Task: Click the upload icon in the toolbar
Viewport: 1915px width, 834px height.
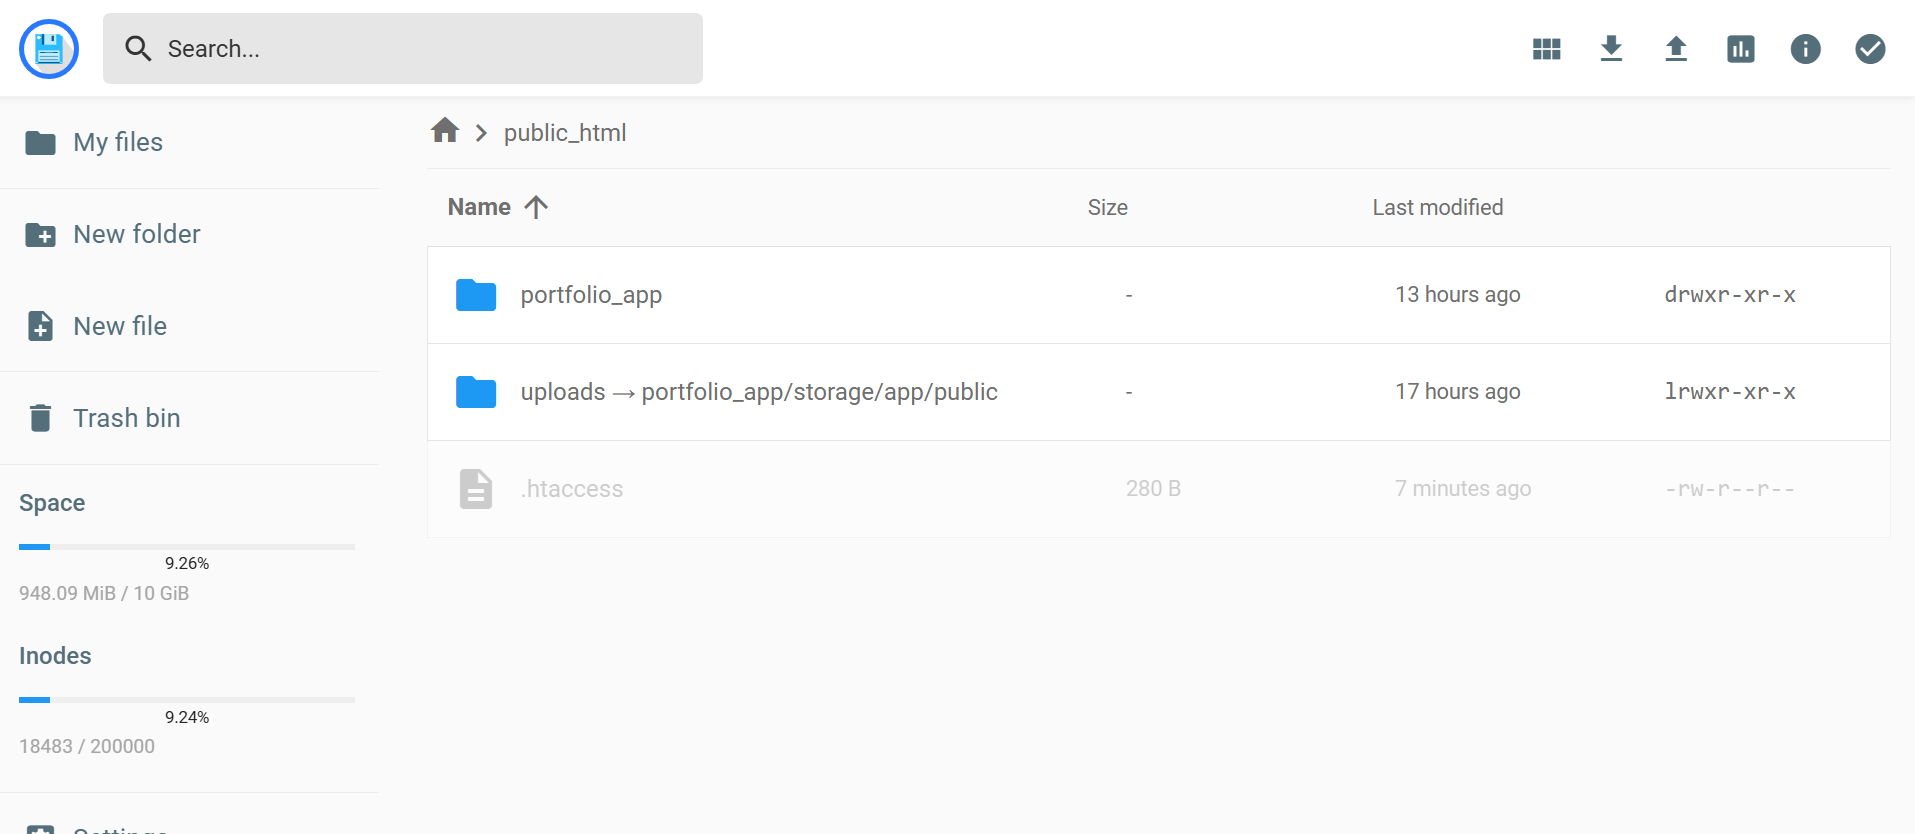Action: click(x=1676, y=49)
